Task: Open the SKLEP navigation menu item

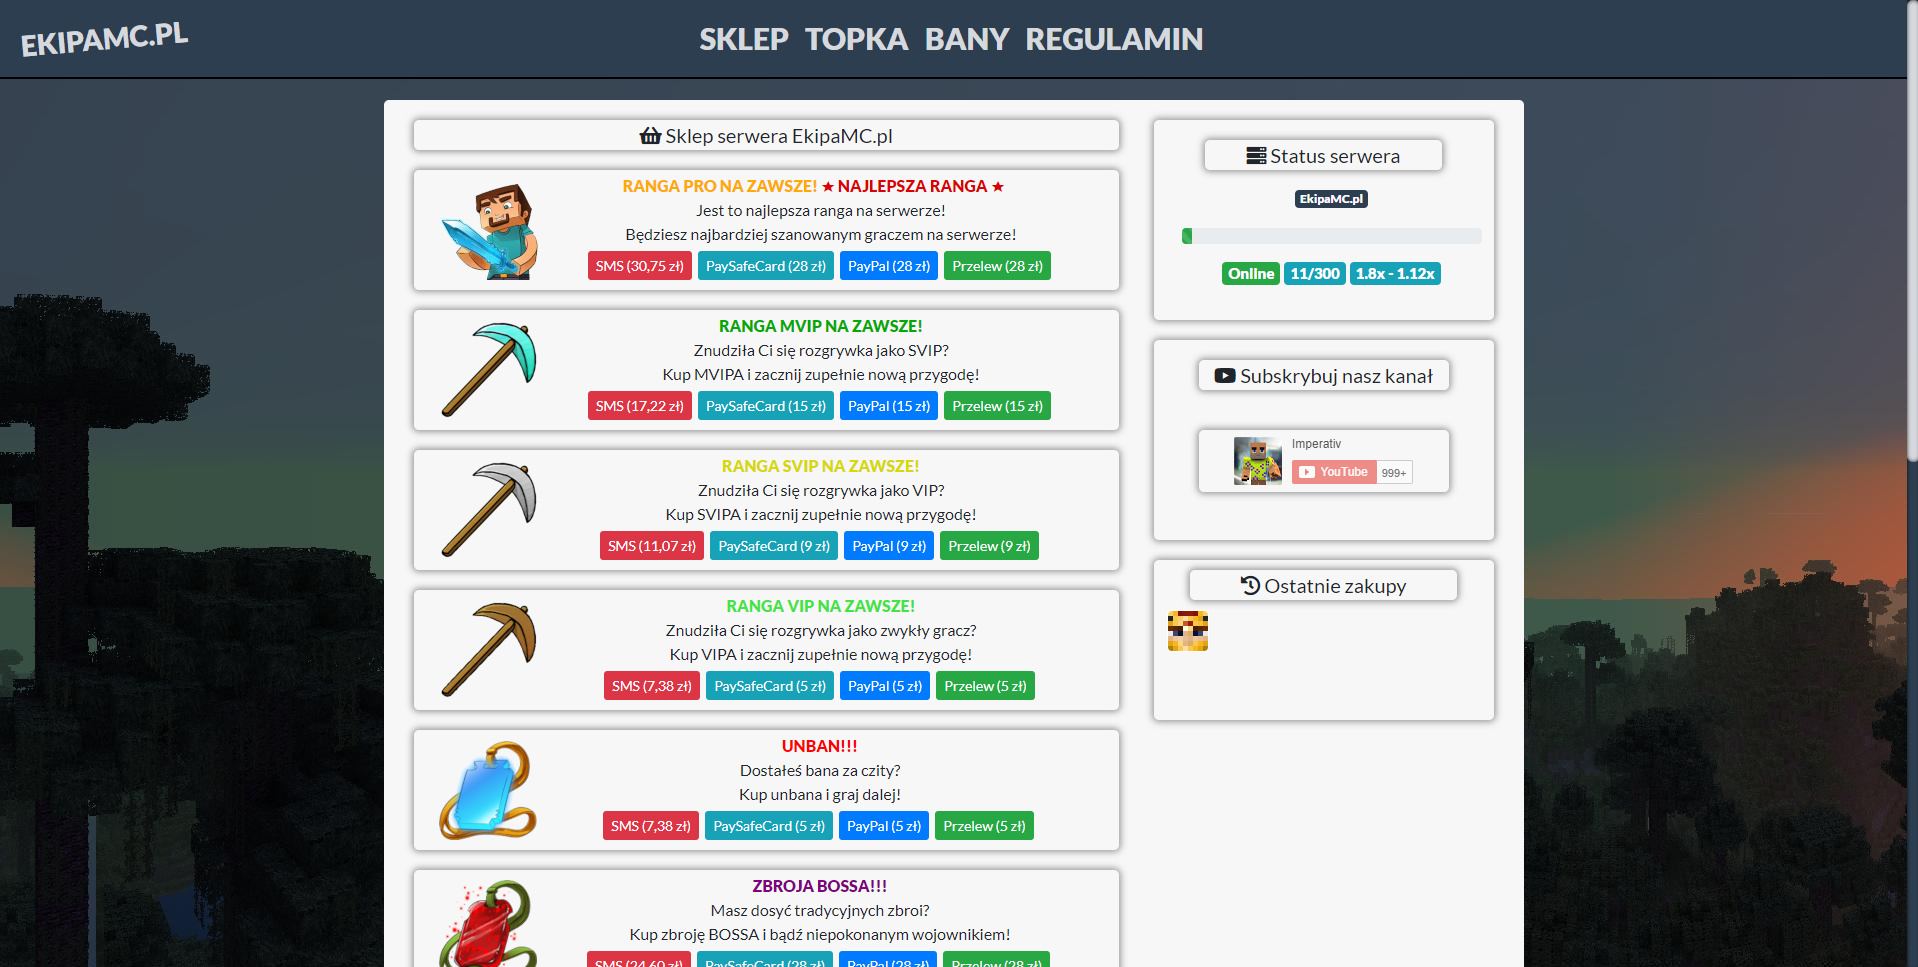Action: pos(743,39)
